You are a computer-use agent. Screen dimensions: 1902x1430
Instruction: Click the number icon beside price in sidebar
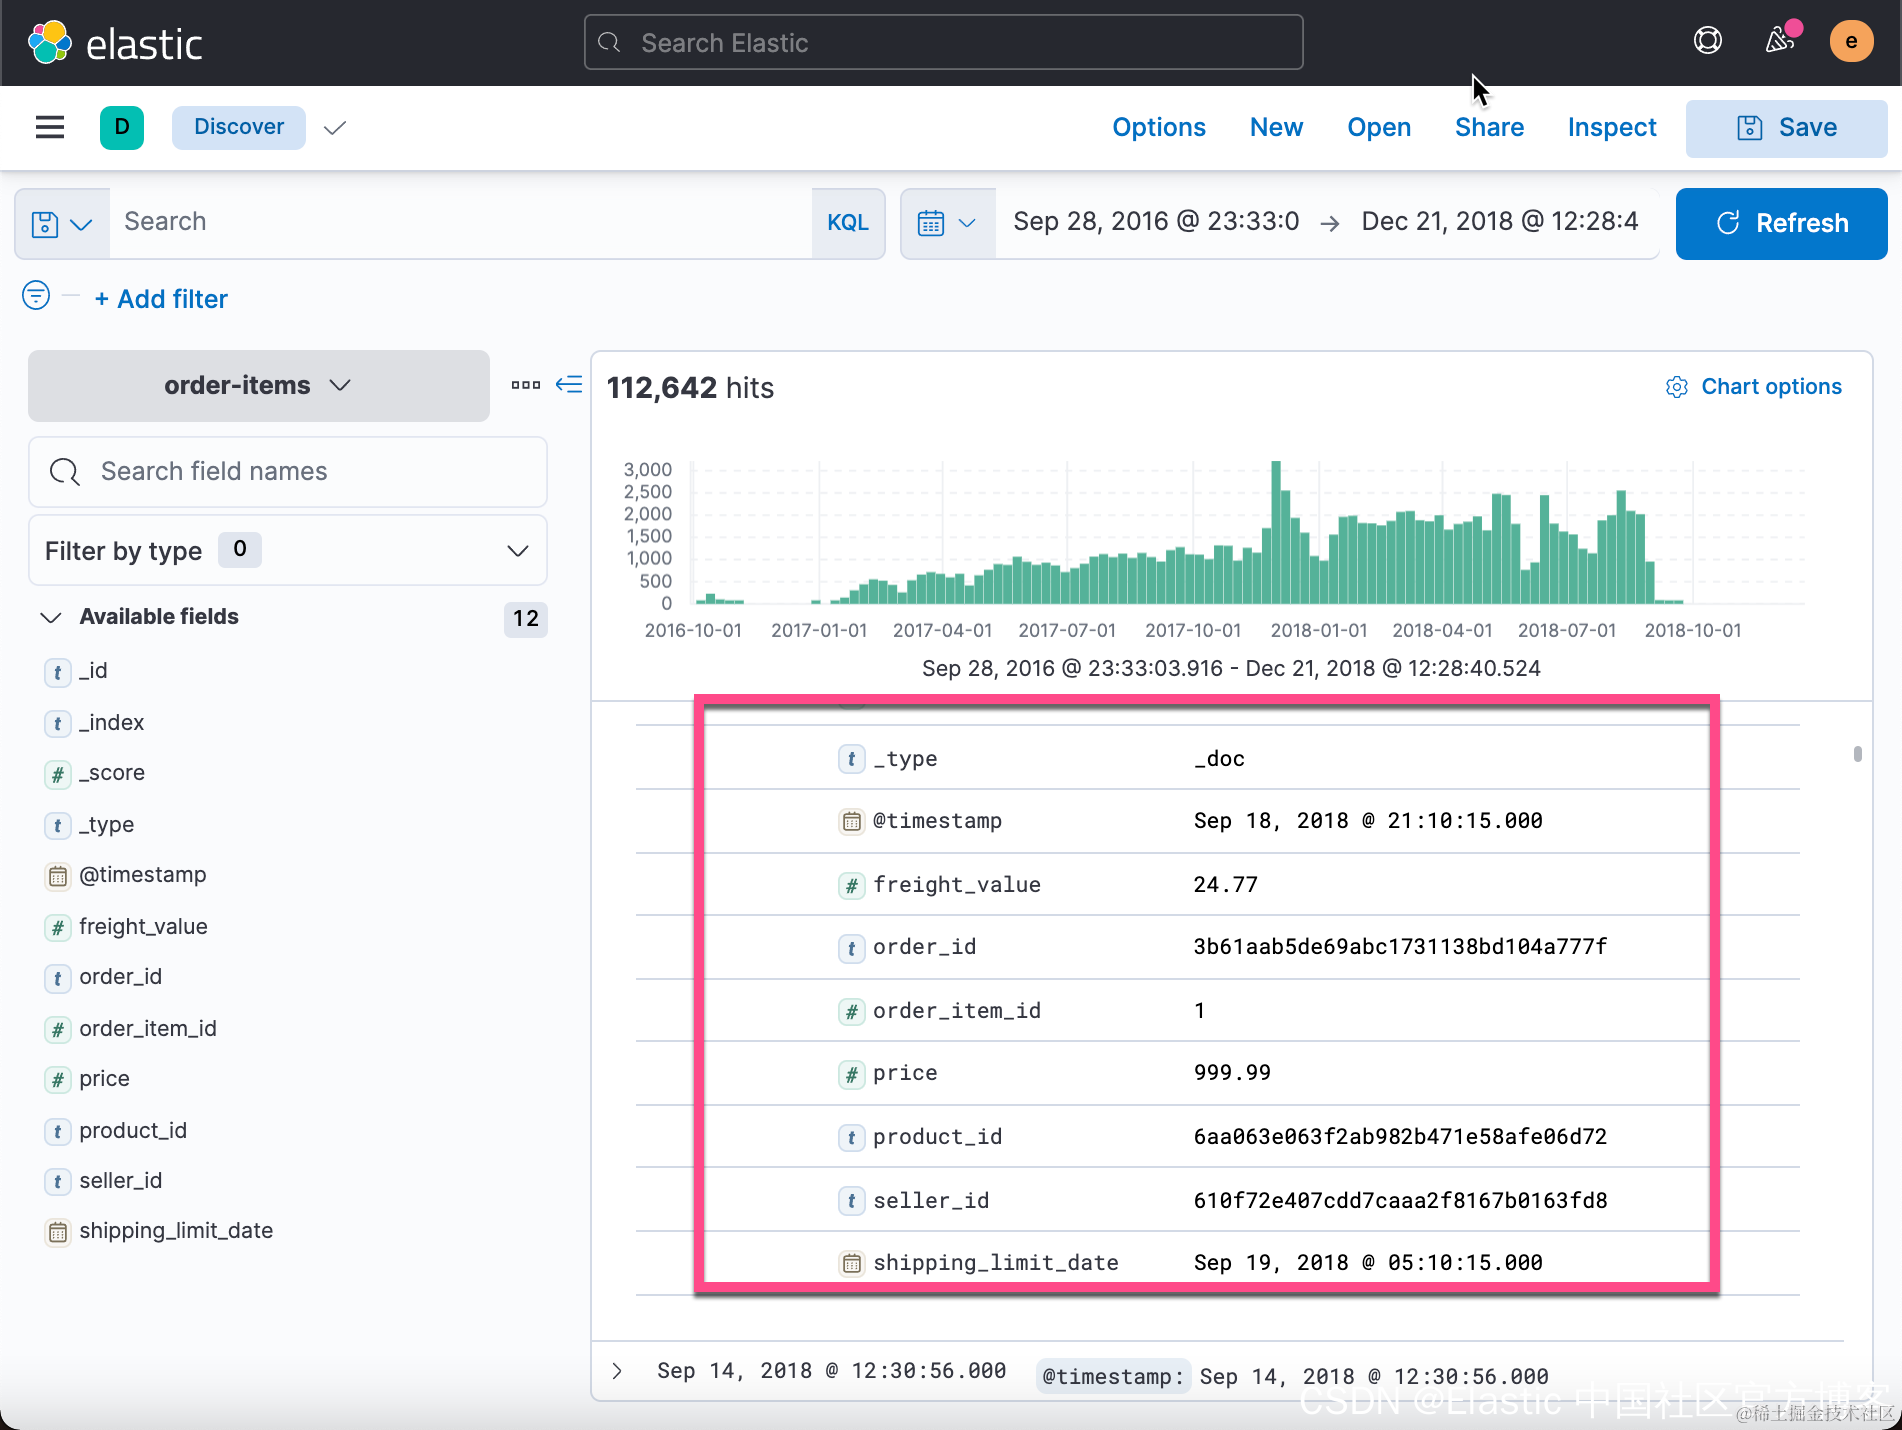click(x=58, y=1080)
